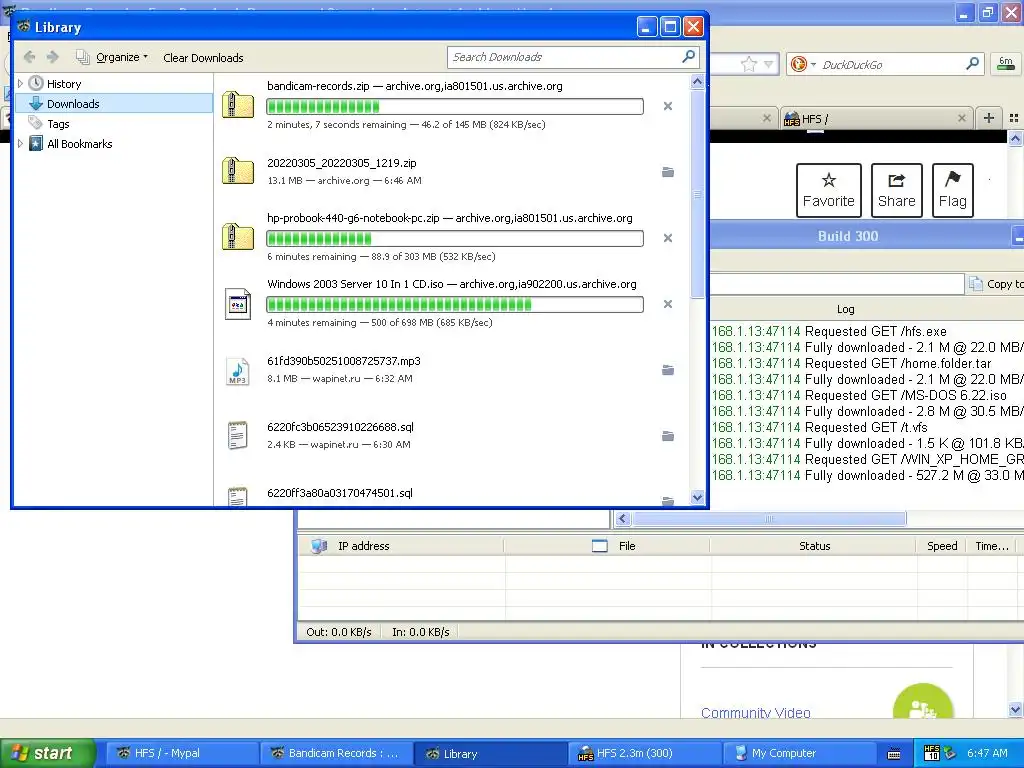
Task: Sort by IP address column header
Action: point(401,546)
